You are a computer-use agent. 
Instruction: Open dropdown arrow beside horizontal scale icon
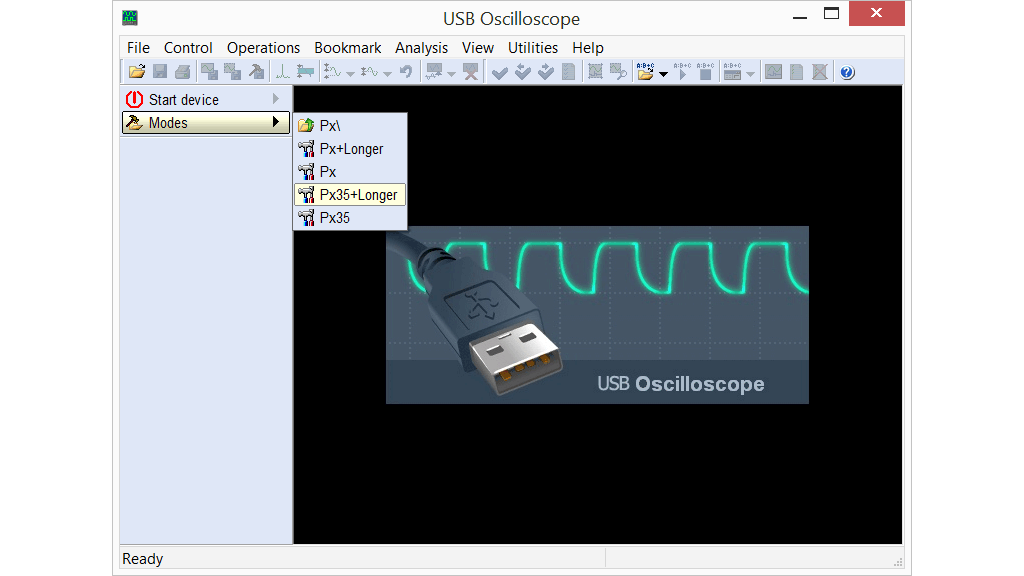tap(387, 74)
